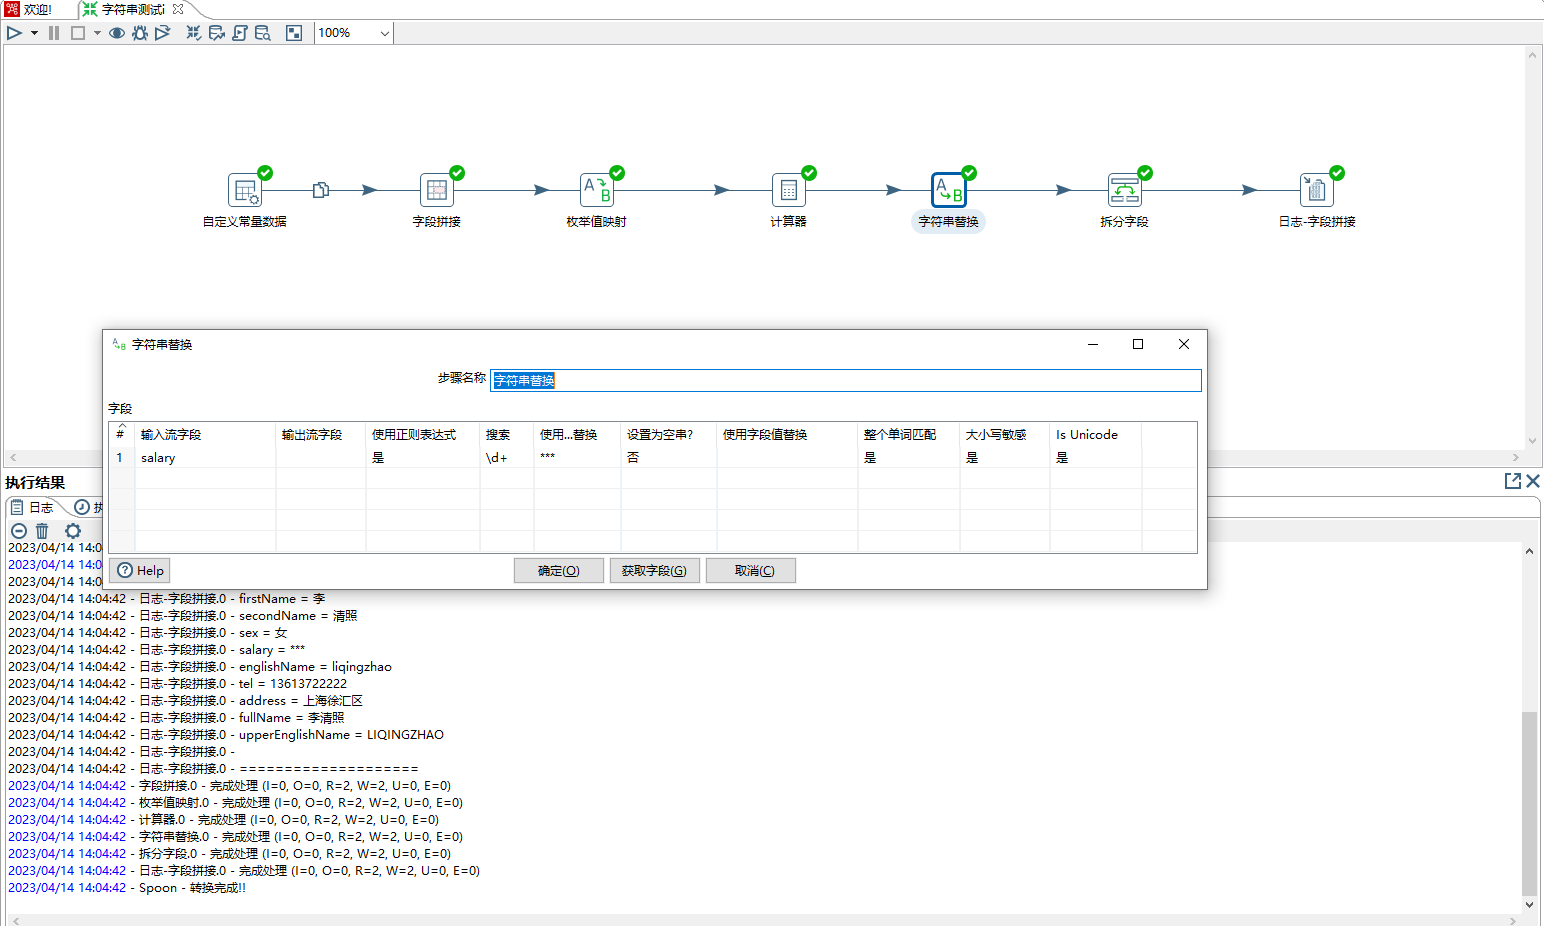This screenshot has height=926, width=1544.
Task: Open log settings gear icon
Action: 73,531
